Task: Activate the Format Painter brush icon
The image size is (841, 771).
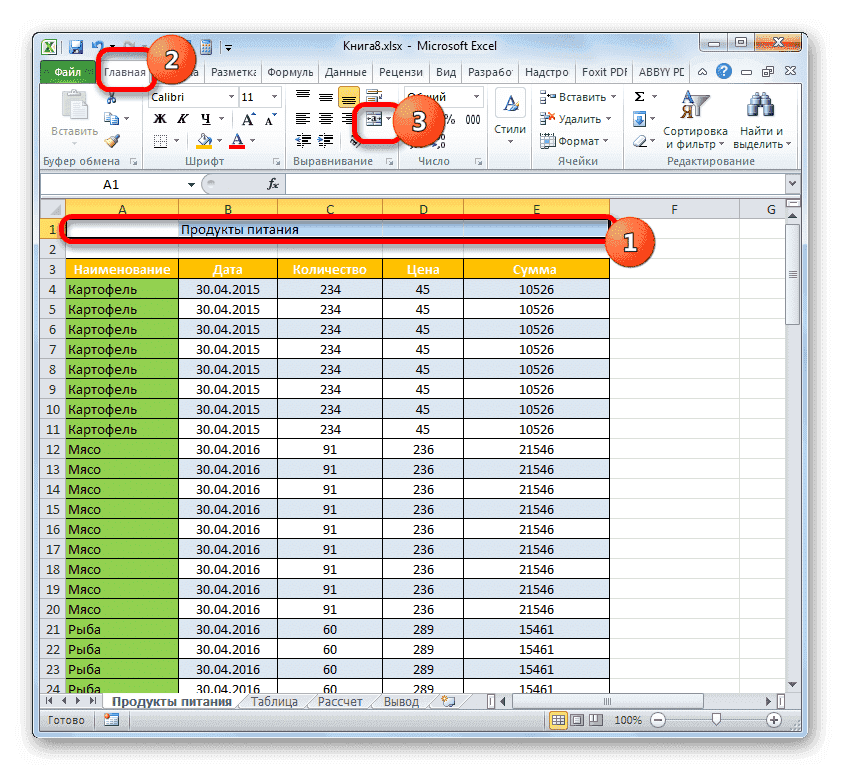Action: coord(111,142)
